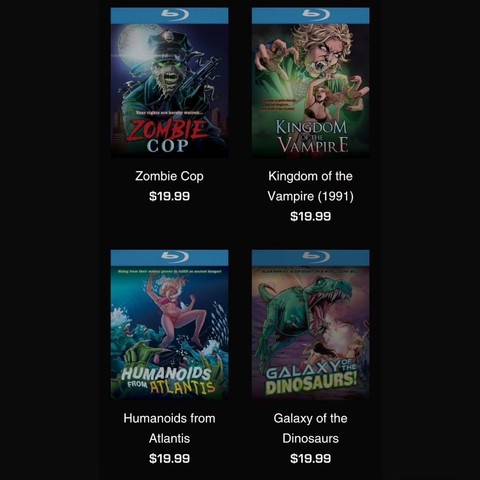Select $19.99 price under Galaxy of the Dinosaurs
480x480 pixels.
[310, 458]
